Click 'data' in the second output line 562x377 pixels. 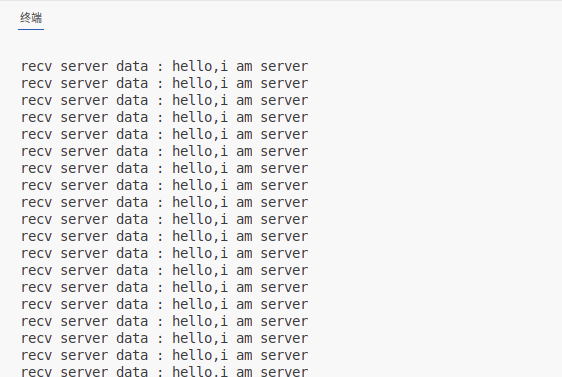click(132, 83)
